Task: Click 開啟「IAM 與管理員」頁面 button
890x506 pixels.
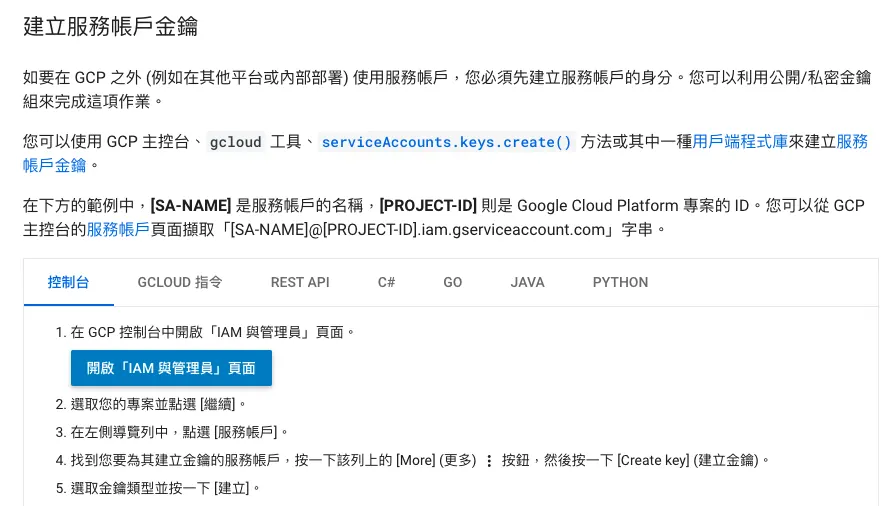Action: [x=171, y=368]
